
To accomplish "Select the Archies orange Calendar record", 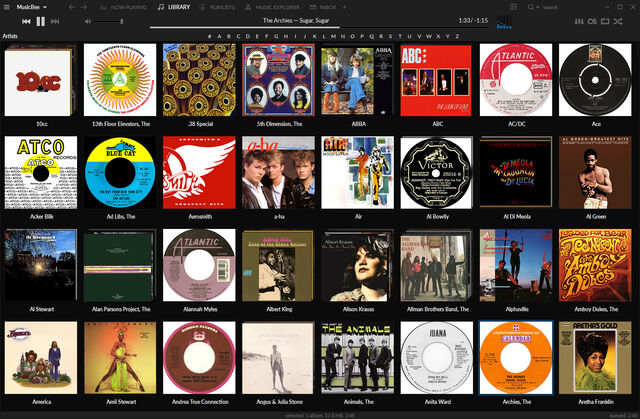I will [x=516, y=358].
